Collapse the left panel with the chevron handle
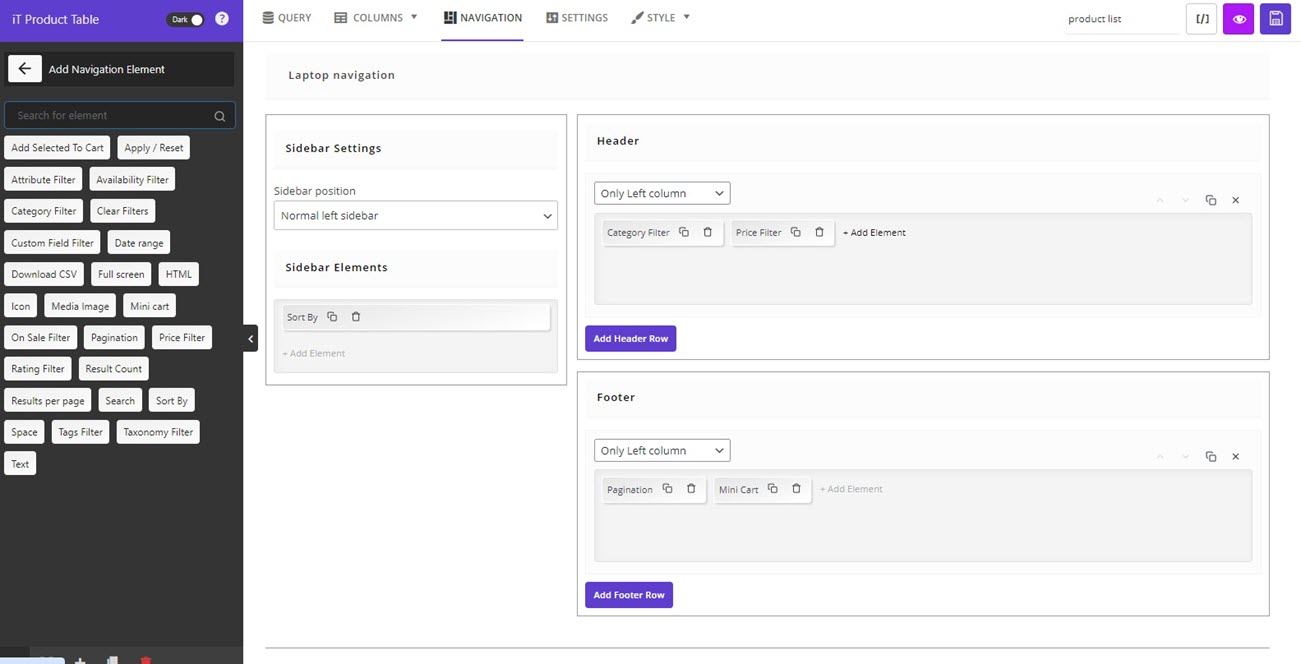1301x664 pixels. tap(250, 339)
